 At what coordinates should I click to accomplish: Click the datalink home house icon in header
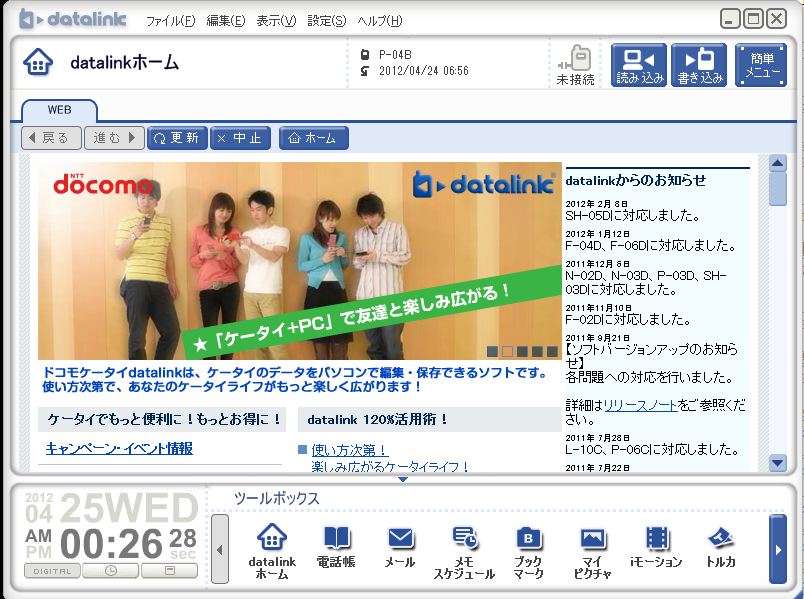pos(38,62)
